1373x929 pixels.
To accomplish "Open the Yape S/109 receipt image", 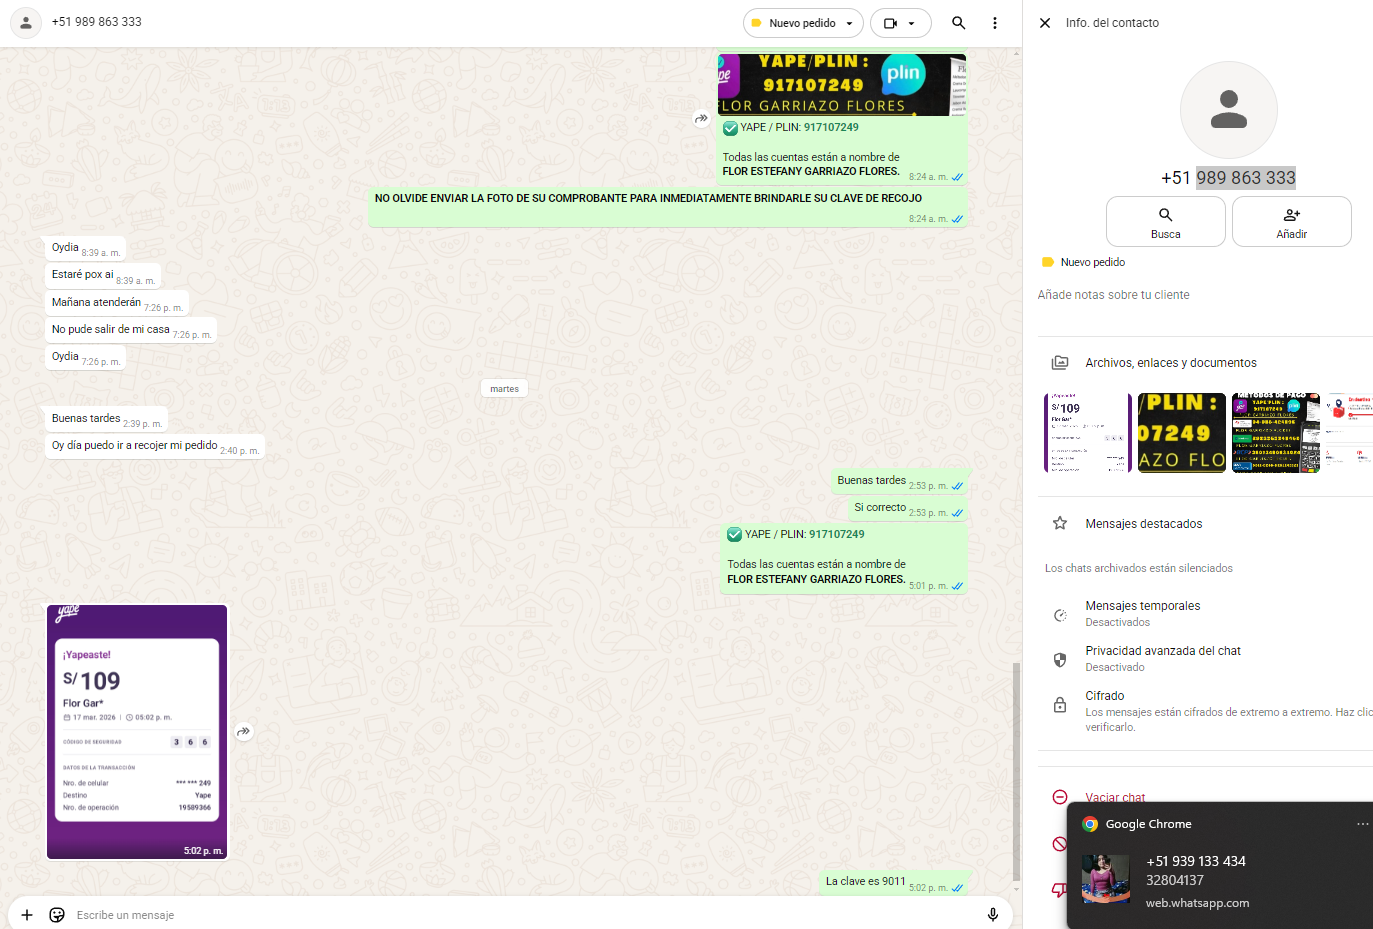I will [x=137, y=732].
